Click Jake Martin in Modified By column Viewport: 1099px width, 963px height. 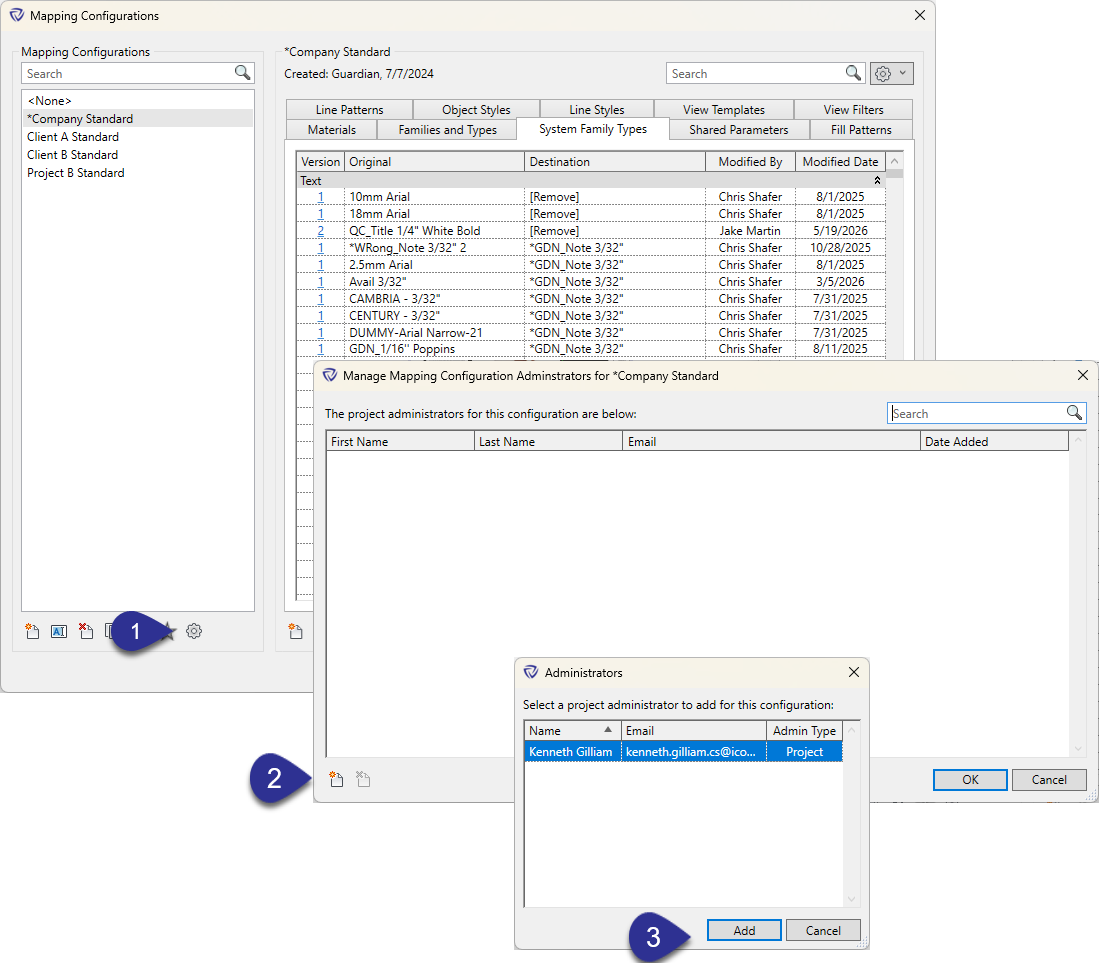tap(749, 231)
